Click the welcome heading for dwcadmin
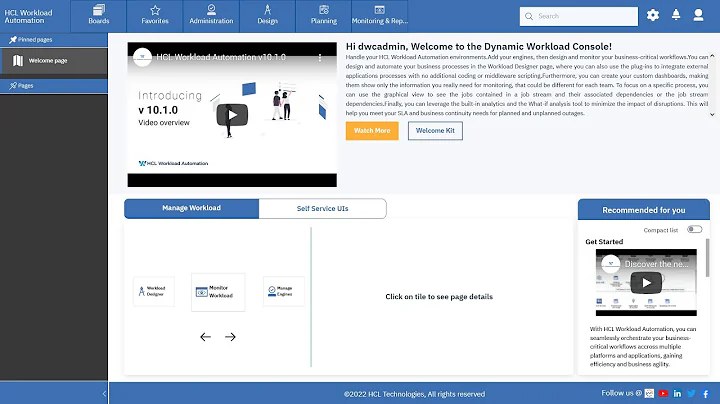 [478, 46]
